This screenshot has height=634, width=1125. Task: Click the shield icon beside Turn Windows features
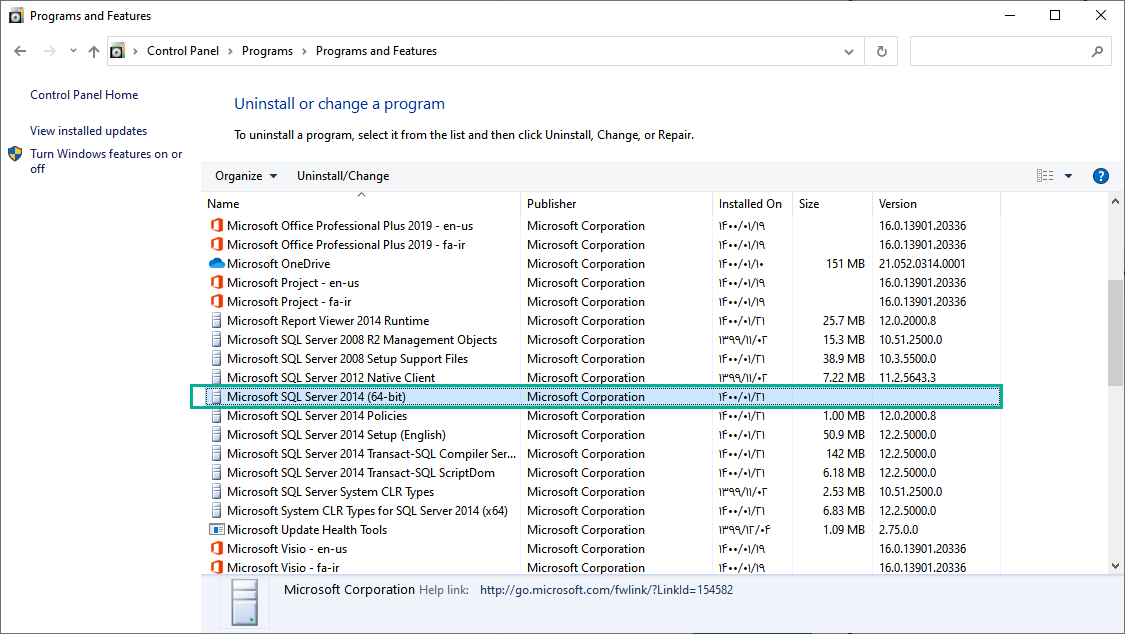click(15, 153)
